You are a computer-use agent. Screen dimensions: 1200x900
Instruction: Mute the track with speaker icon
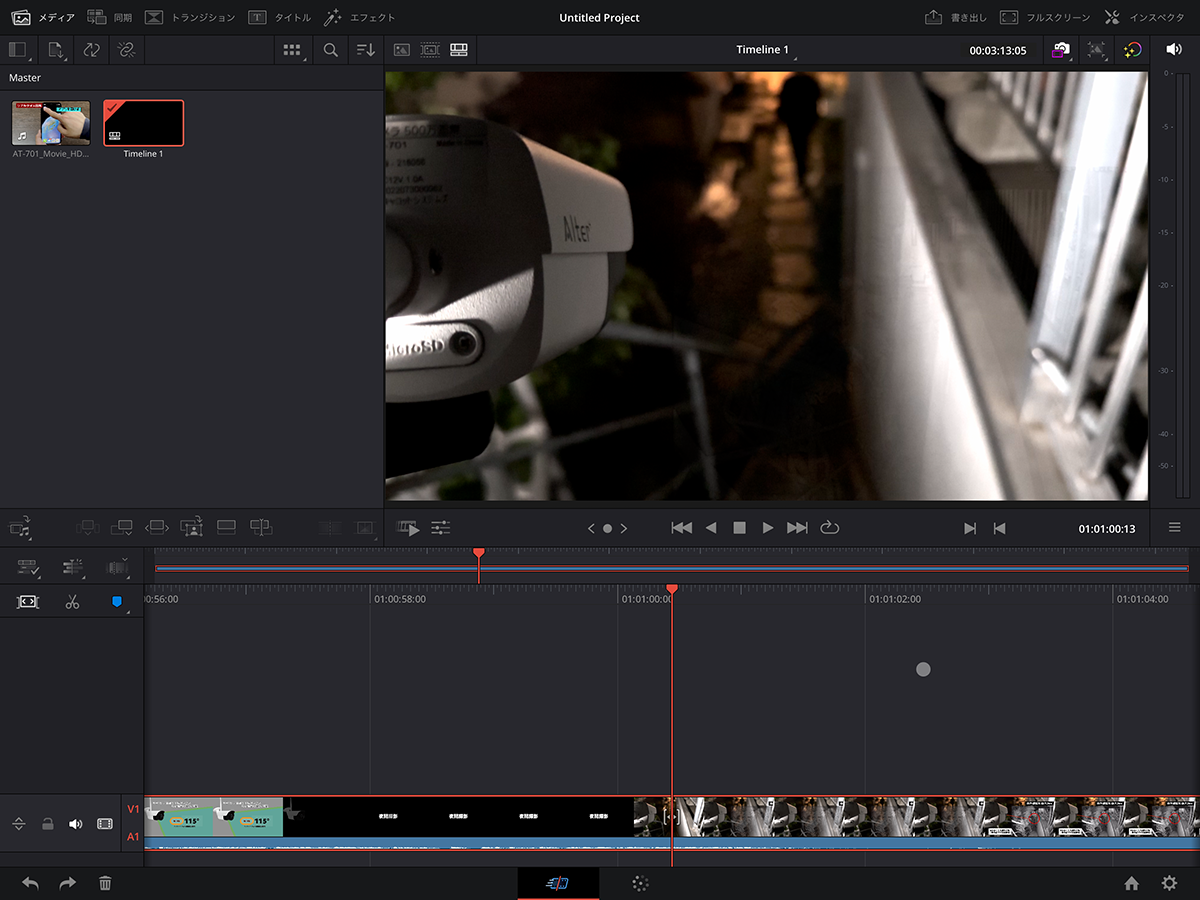[75, 824]
